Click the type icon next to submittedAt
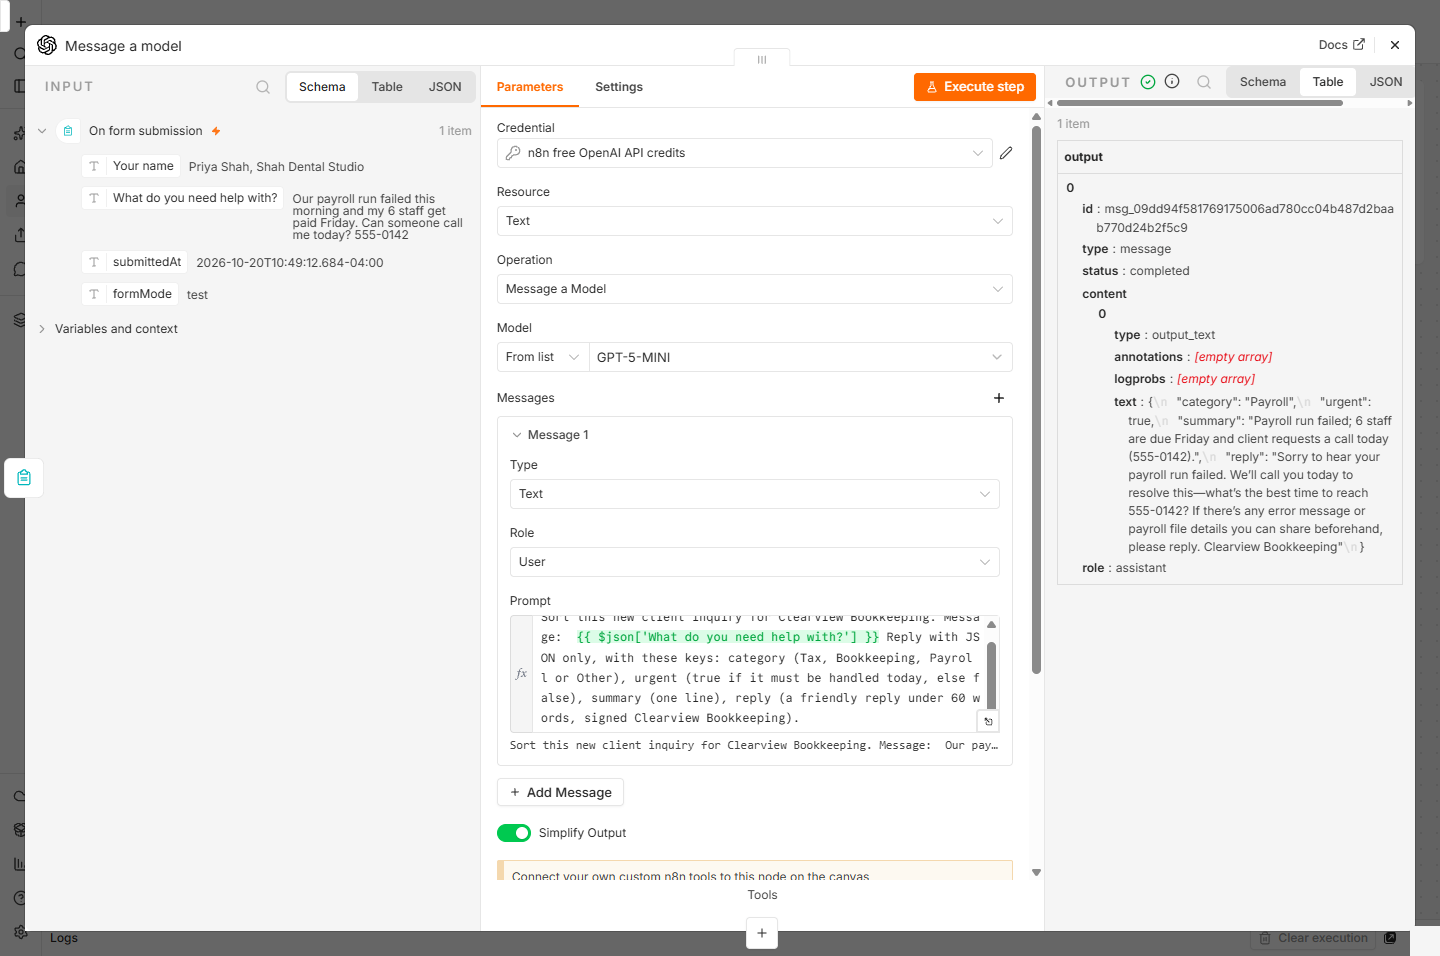Viewport: 1440px width, 956px height. point(94,262)
